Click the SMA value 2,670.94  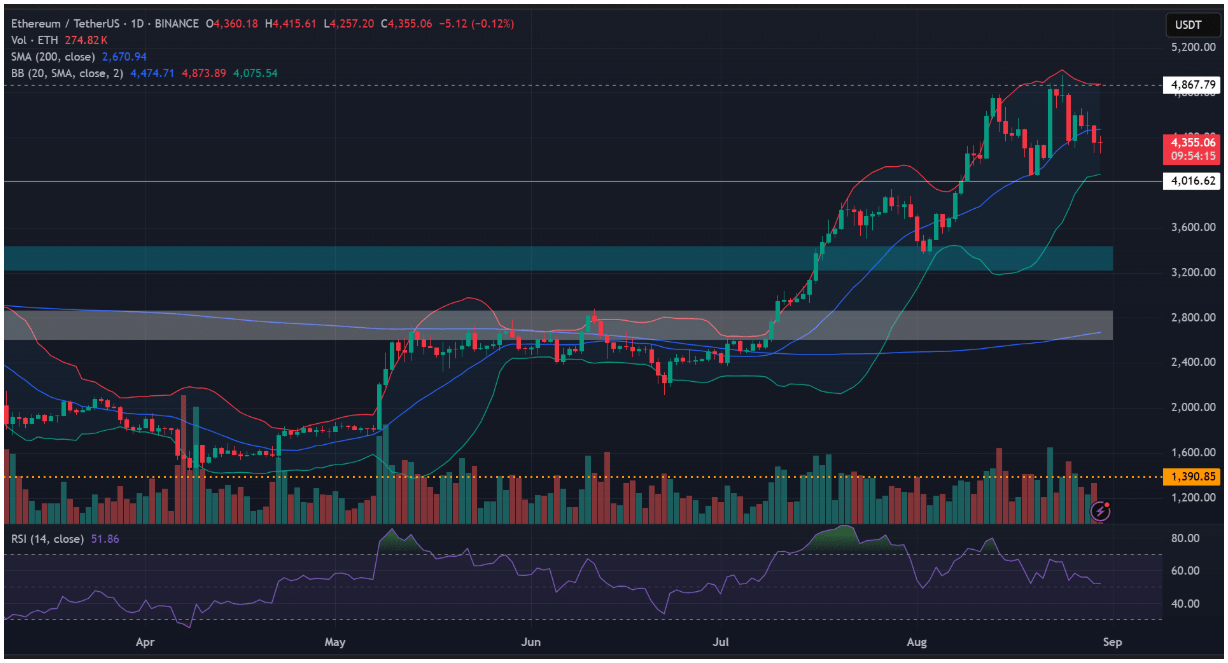click(x=124, y=57)
